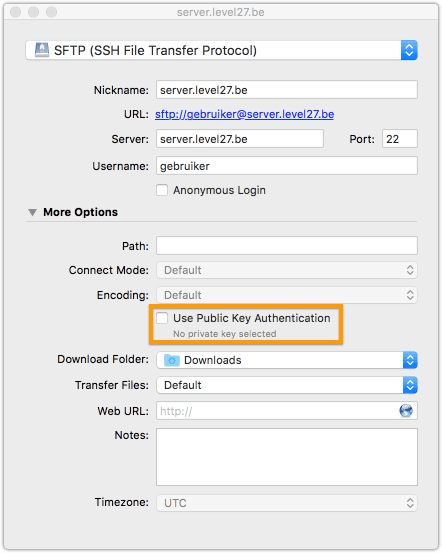Image resolution: width=442 pixels, height=553 pixels.
Task: Click the globe icon in Web URL field
Action: pos(406,411)
